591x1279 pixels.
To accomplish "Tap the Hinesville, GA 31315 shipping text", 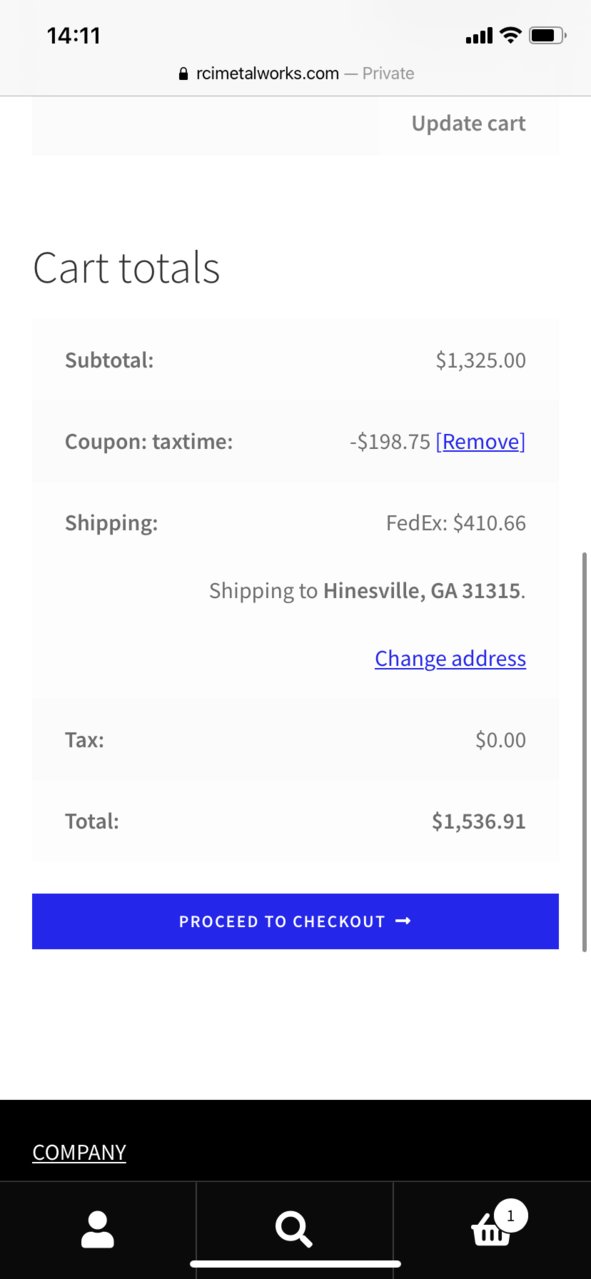I will coord(421,591).
